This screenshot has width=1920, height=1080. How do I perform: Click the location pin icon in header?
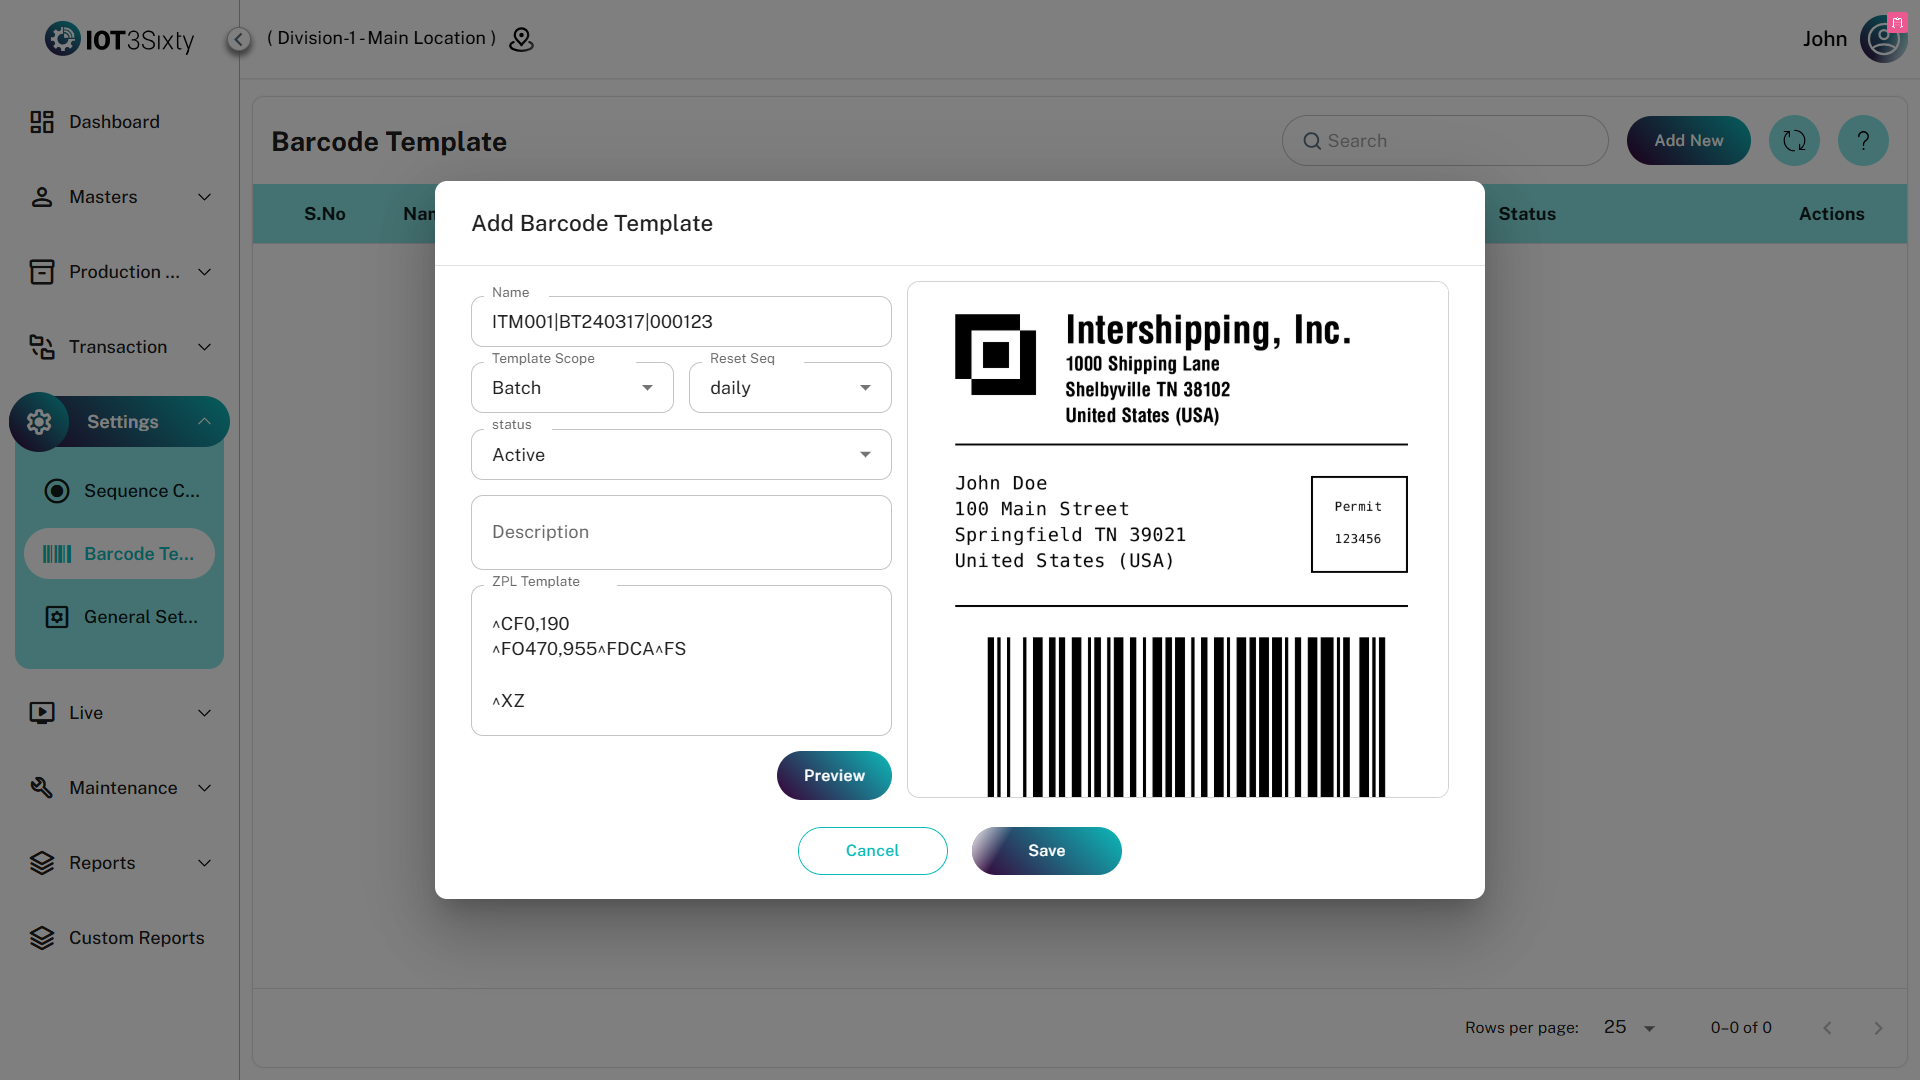[x=521, y=39]
